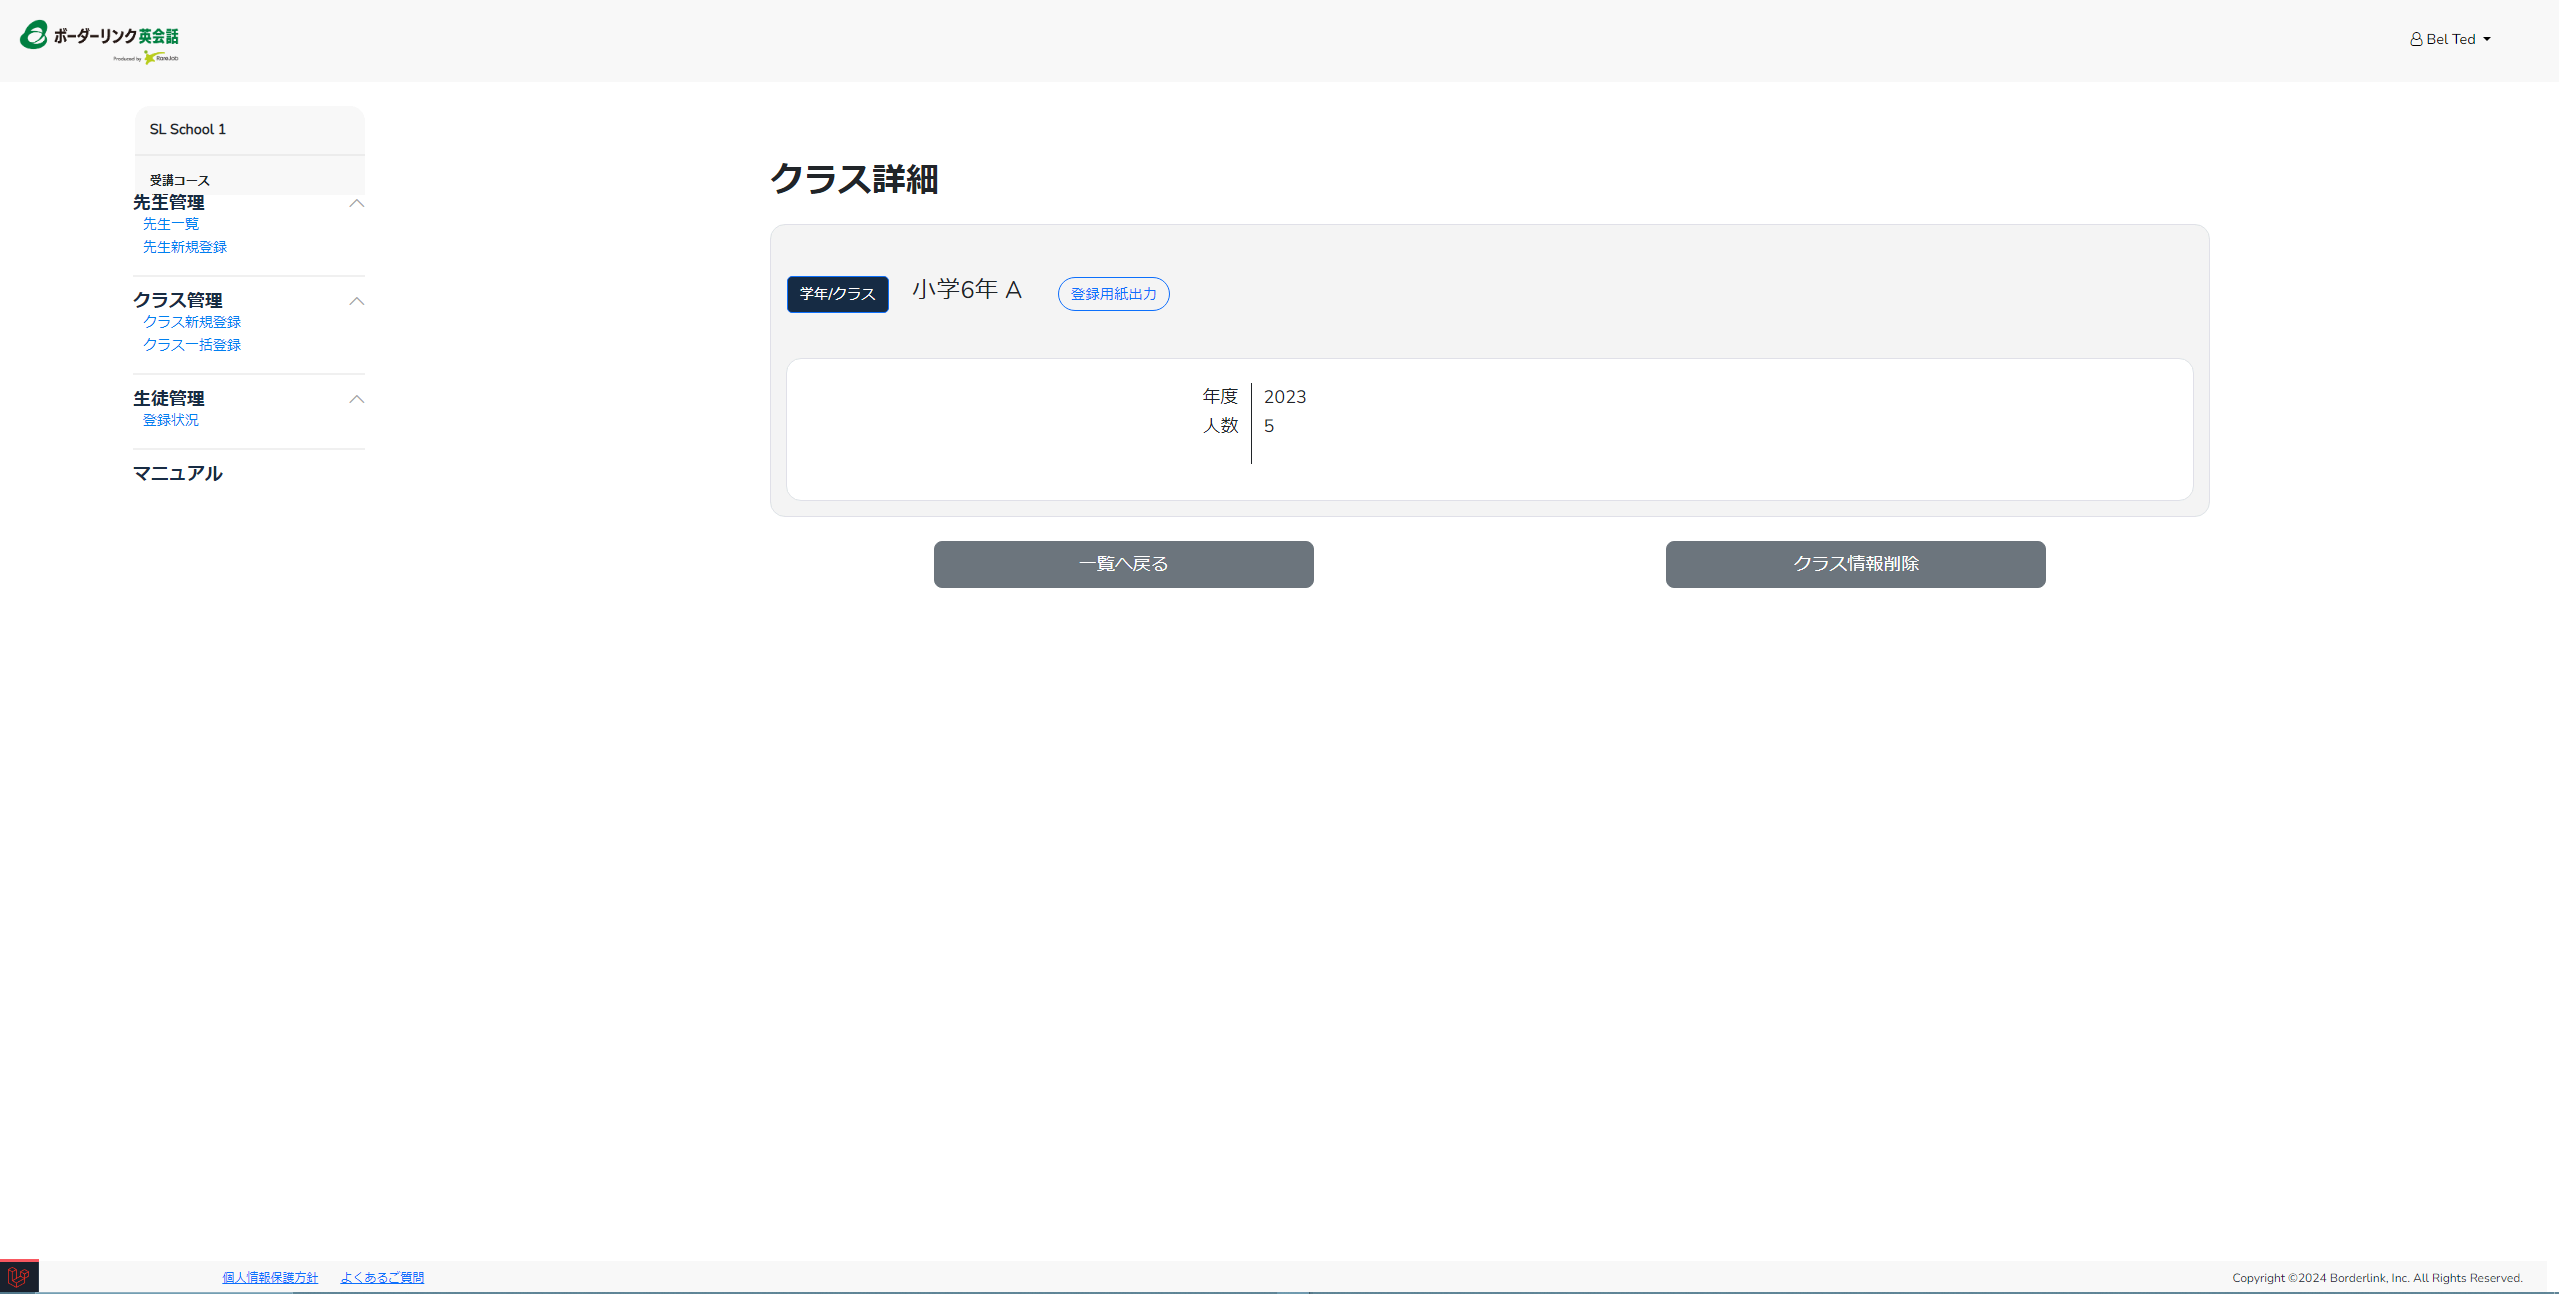
Task: Go to クラス一括登録 page
Action: (192, 345)
